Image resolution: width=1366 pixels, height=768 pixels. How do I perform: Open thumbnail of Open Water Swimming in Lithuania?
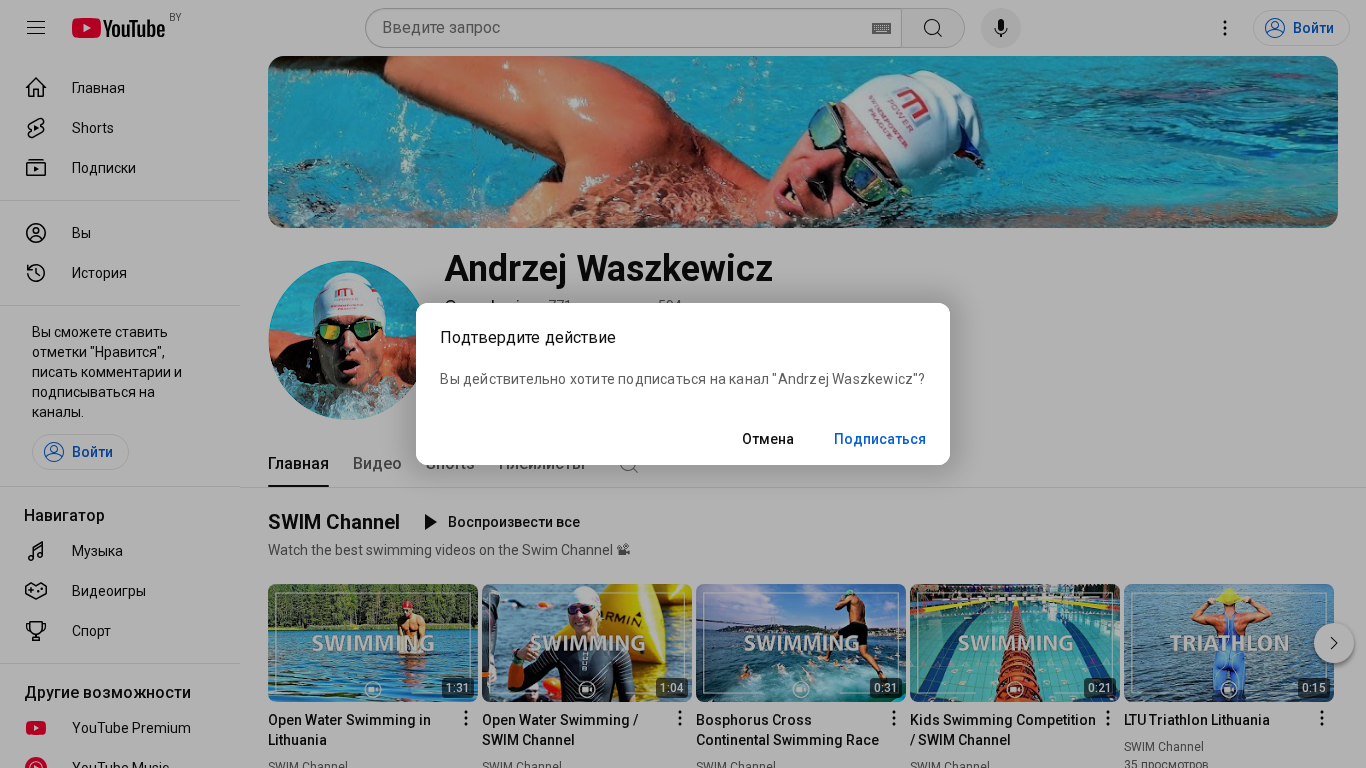coord(373,643)
